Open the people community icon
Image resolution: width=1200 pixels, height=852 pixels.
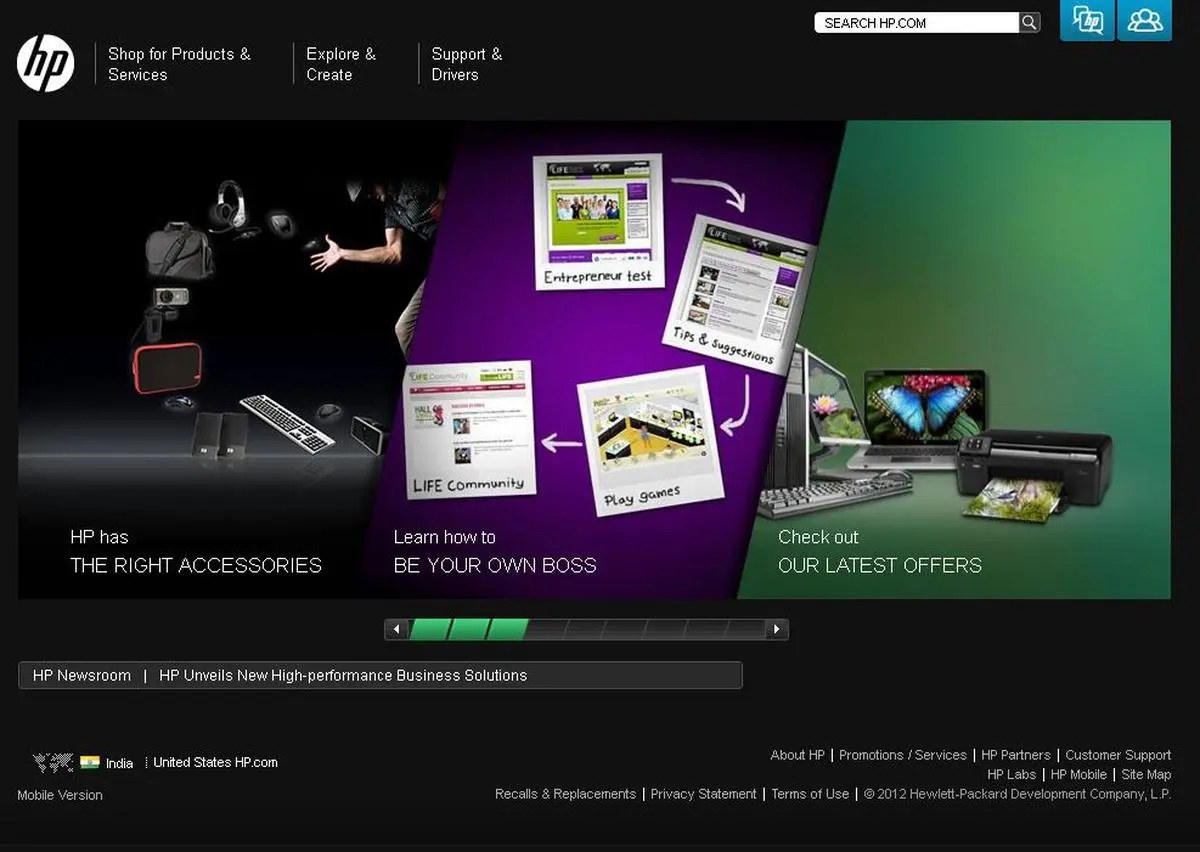click(1145, 20)
